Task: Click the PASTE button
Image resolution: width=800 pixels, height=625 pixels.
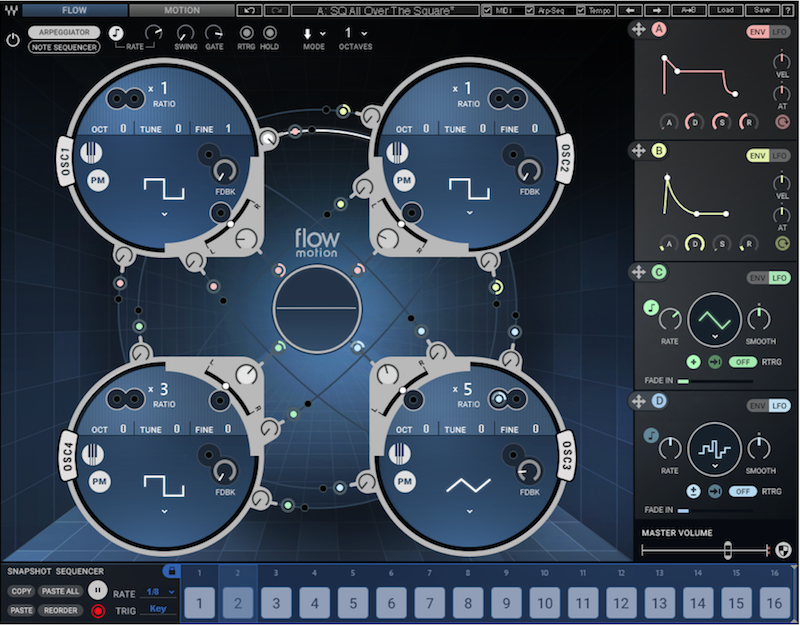Action: 21,610
